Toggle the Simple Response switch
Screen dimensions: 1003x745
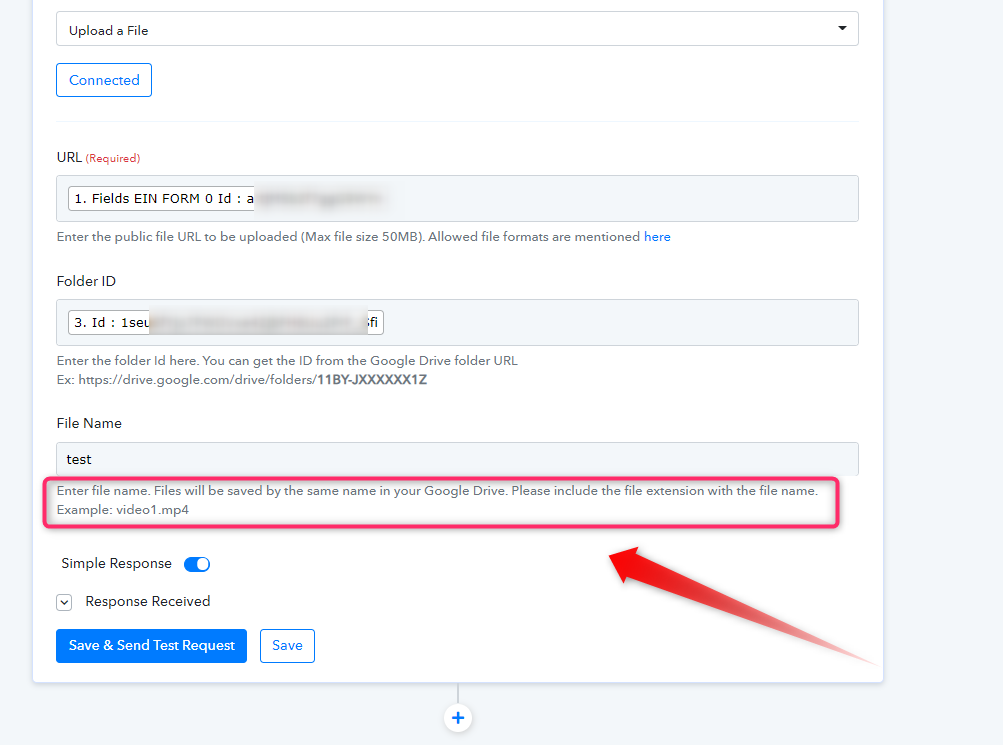197,564
